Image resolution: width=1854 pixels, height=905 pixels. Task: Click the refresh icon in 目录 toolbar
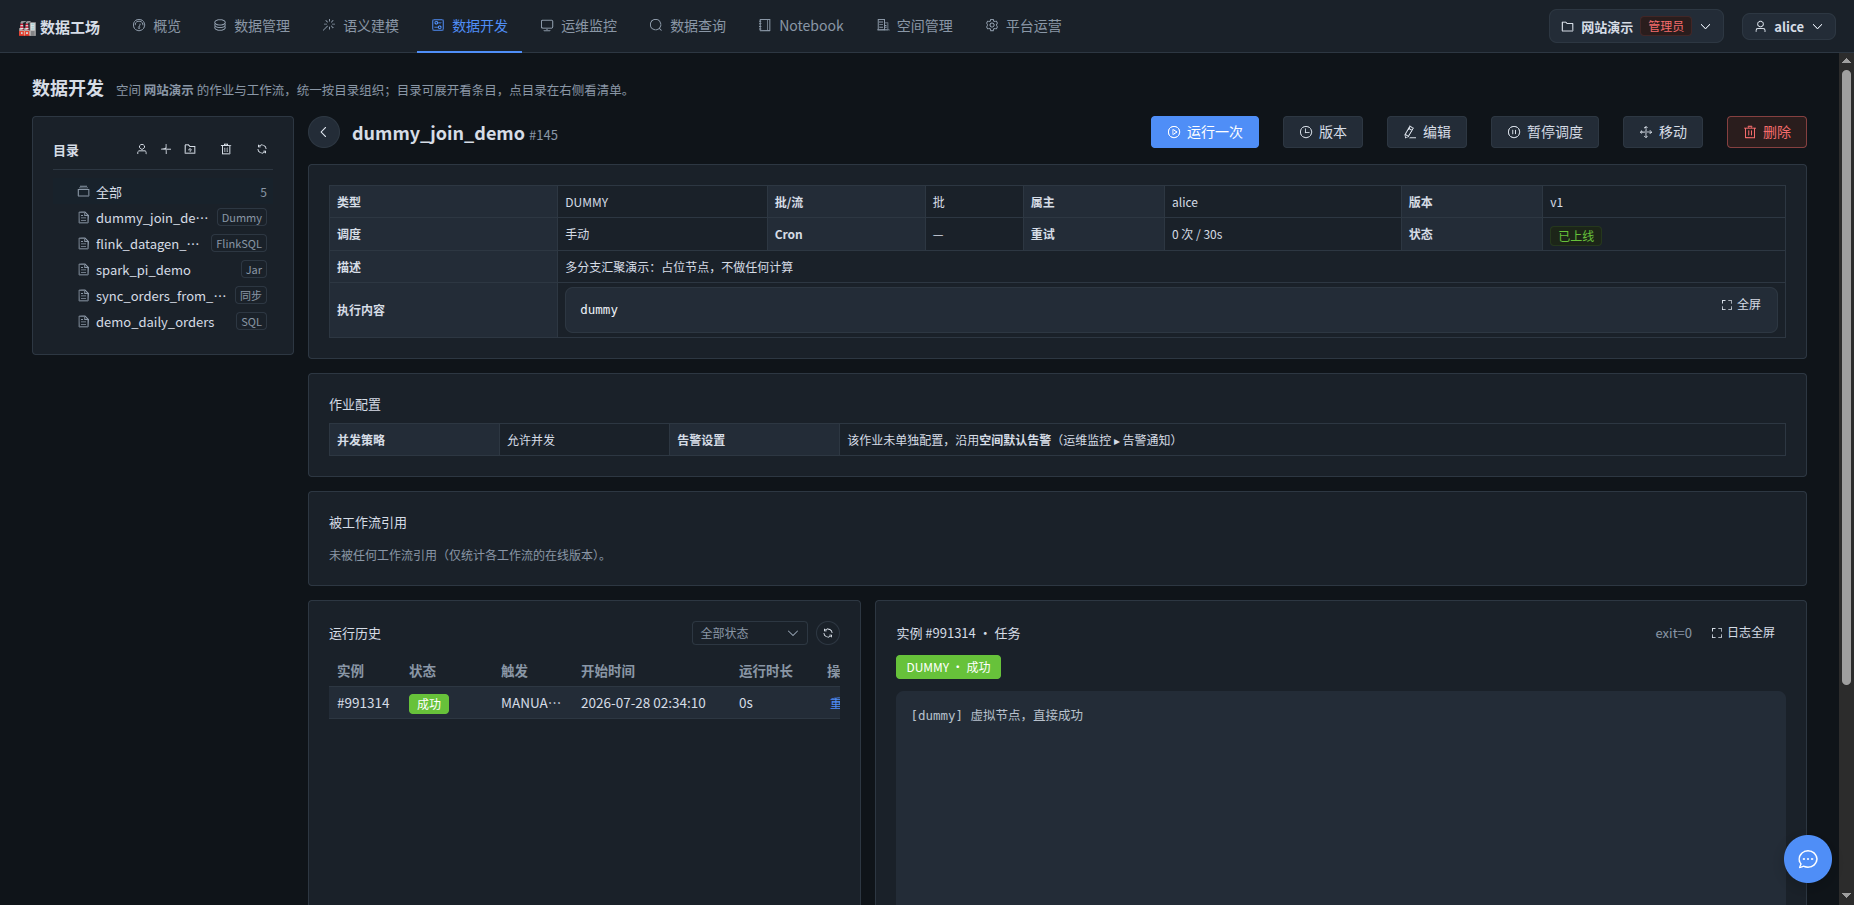tap(262, 149)
